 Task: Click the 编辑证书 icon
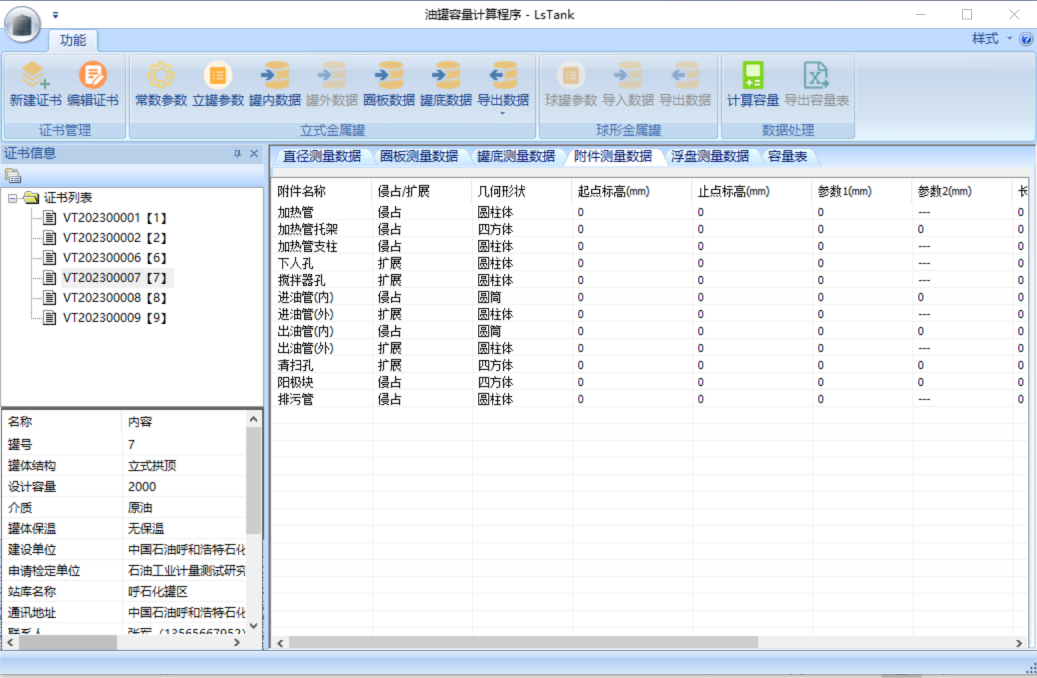tap(93, 75)
